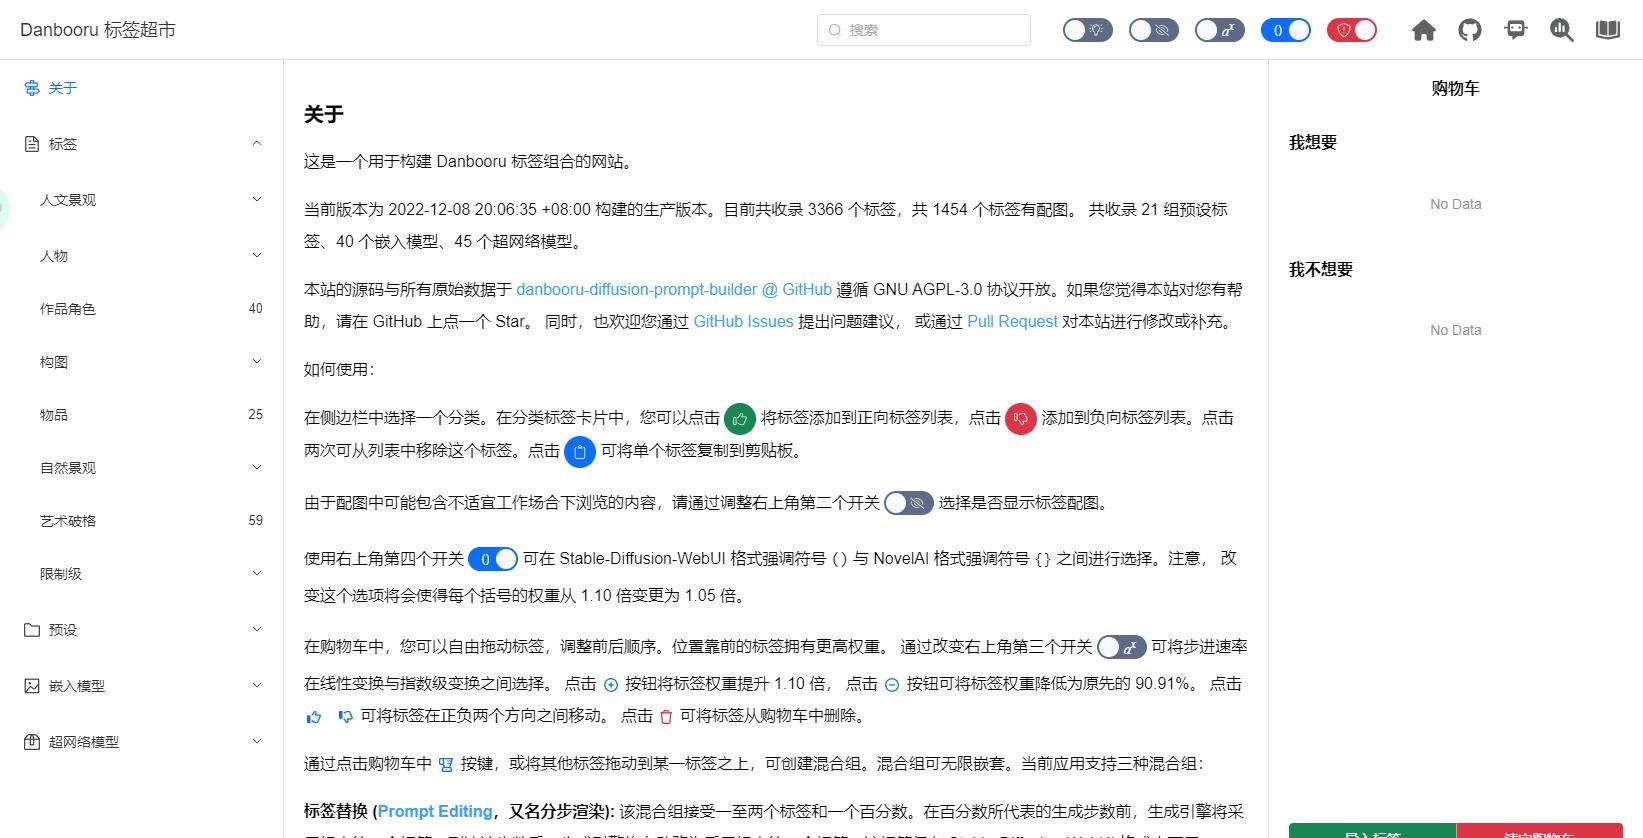Open the GitHub icon in header
The image size is (1643, 838).
point(1470,30)
